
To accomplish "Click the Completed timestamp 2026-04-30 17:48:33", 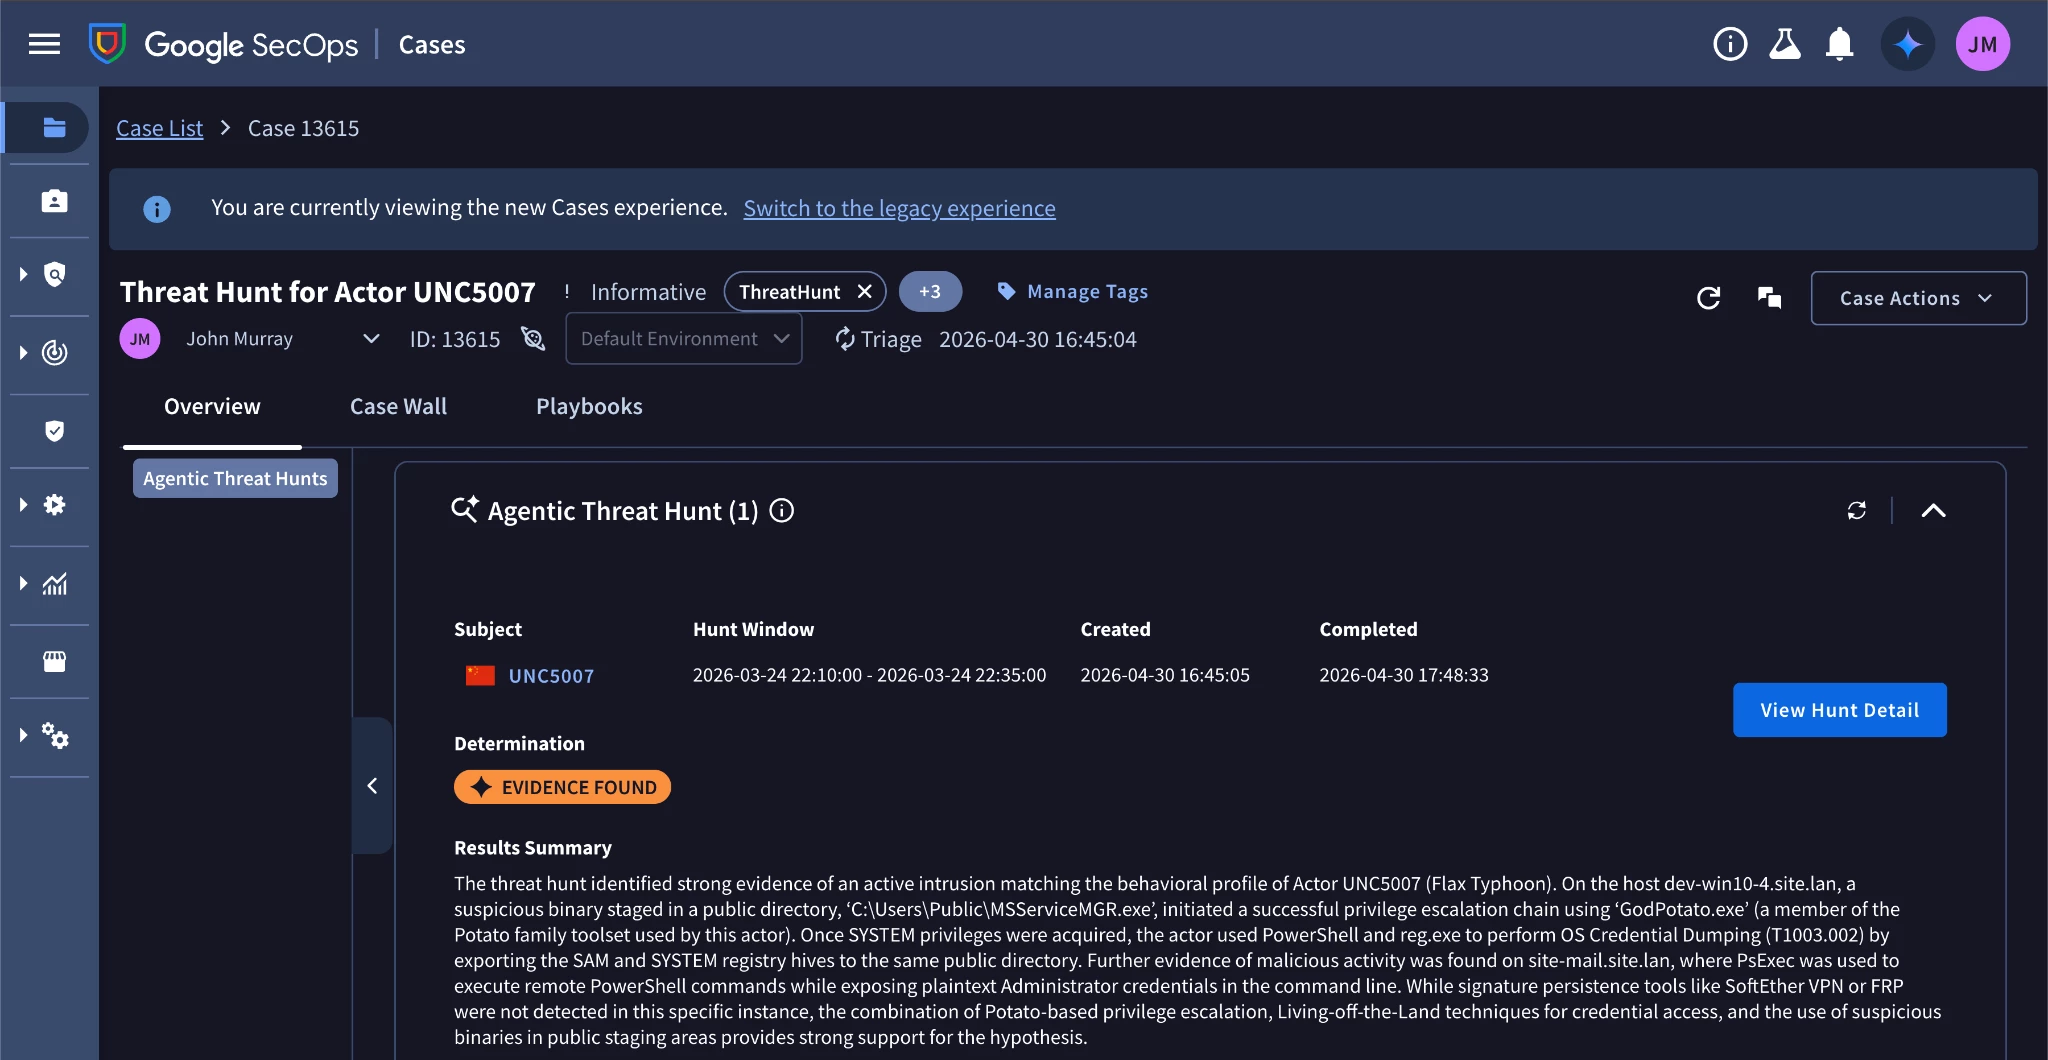I will [1403, 675].
